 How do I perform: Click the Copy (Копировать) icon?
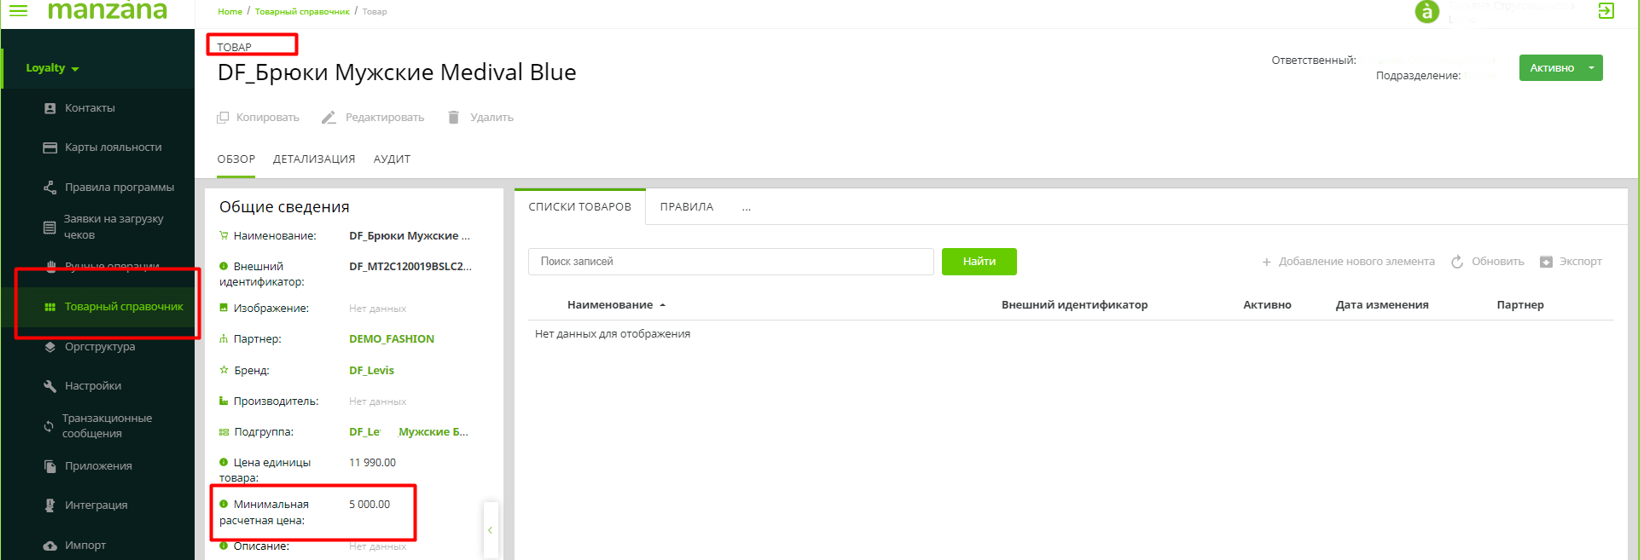[x=223, y=118]
